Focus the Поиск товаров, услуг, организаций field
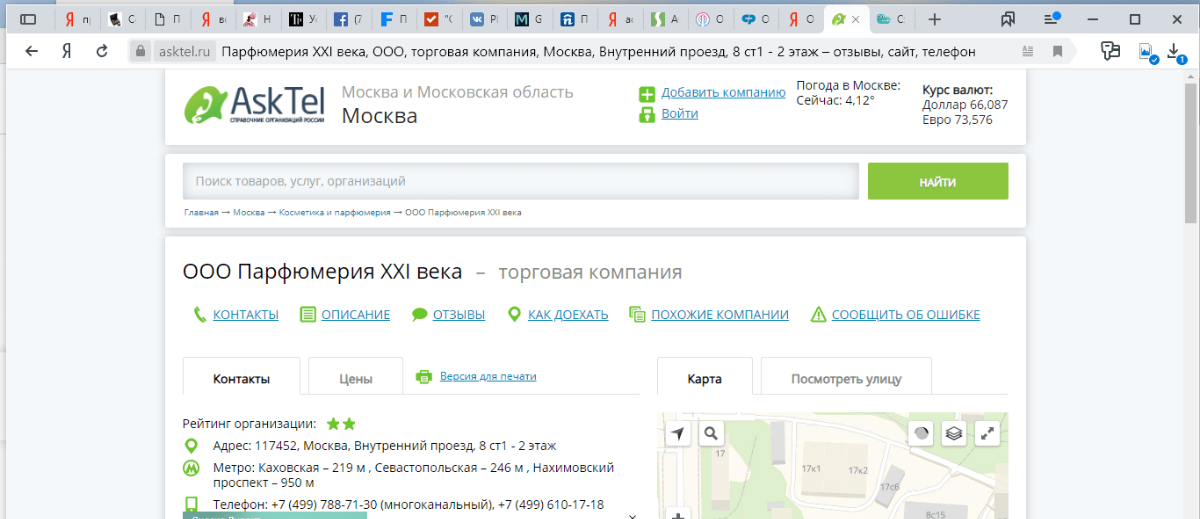1200x519 pixels. point(520,181)
